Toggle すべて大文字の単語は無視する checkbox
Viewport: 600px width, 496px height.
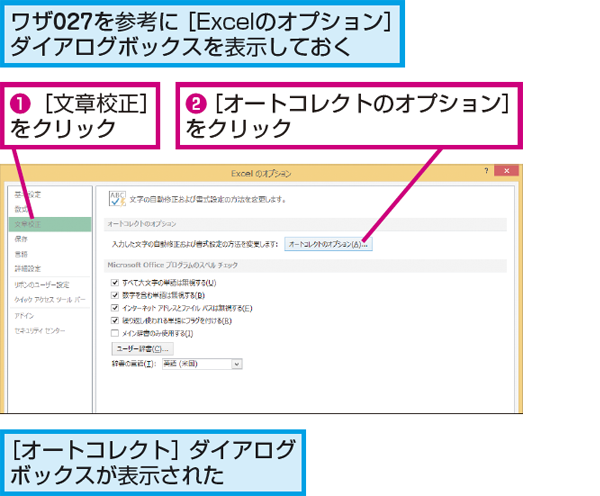click(115, 282)
